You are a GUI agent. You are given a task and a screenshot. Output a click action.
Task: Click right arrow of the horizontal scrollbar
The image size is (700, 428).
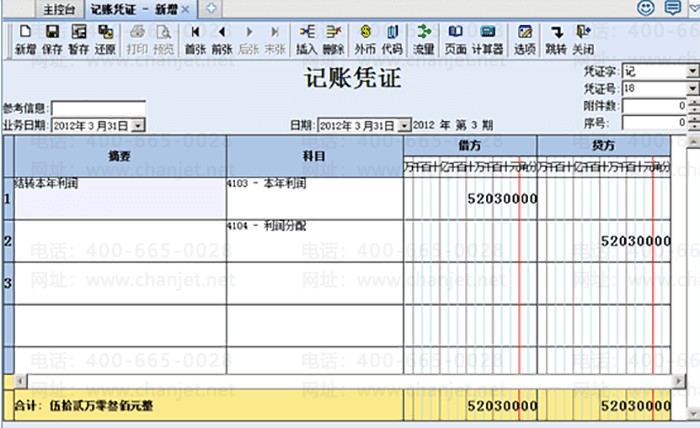[679, 381]
